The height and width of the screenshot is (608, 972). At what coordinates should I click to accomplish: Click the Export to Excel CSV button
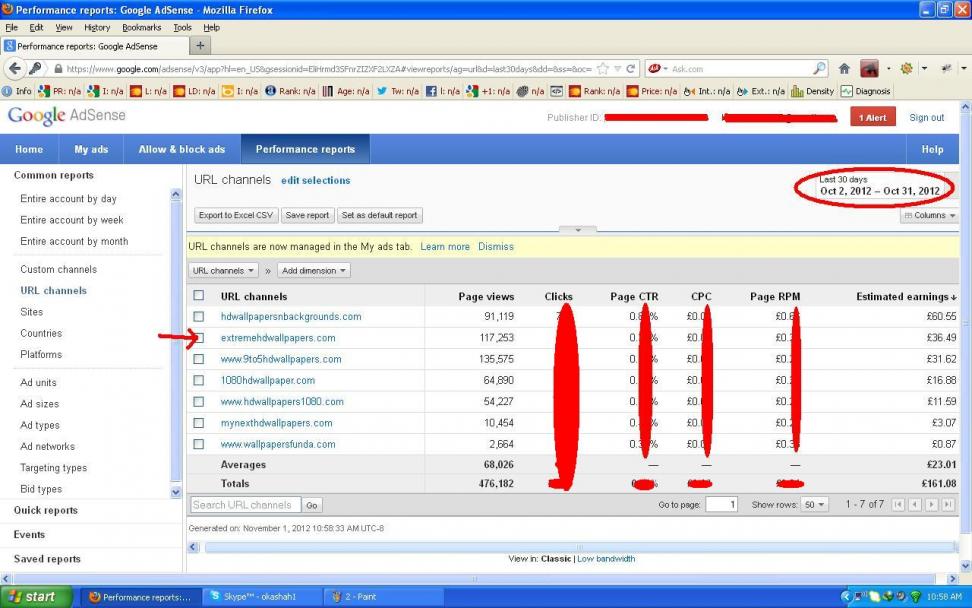(236, 215)
